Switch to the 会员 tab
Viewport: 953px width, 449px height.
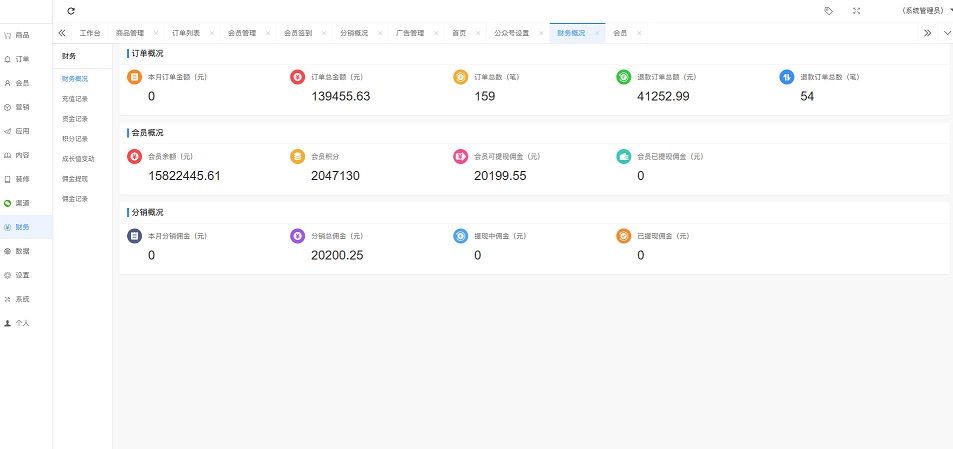point(620,33)
